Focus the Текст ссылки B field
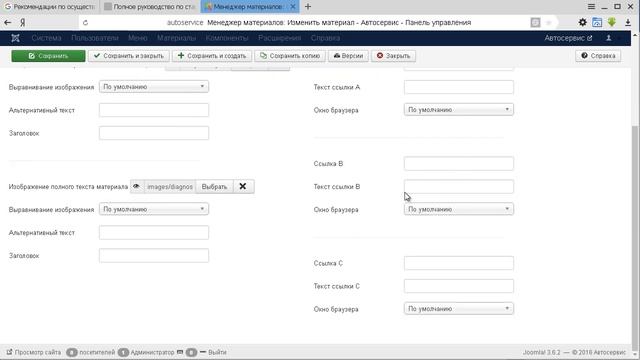The height and width of the screenshot is (360, 640). (x=459, y=187)
